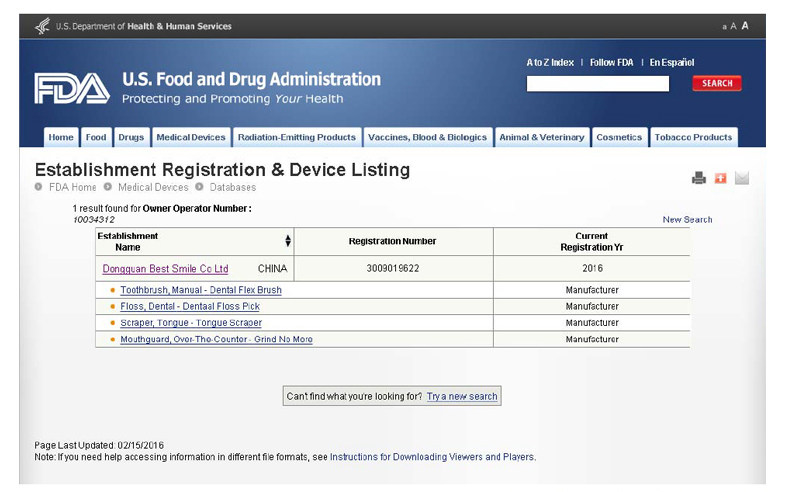The height and width of the screenshot is (492, 790).
Task: Switch to the Cosmetics tab
Action: (x=619, y=137)
